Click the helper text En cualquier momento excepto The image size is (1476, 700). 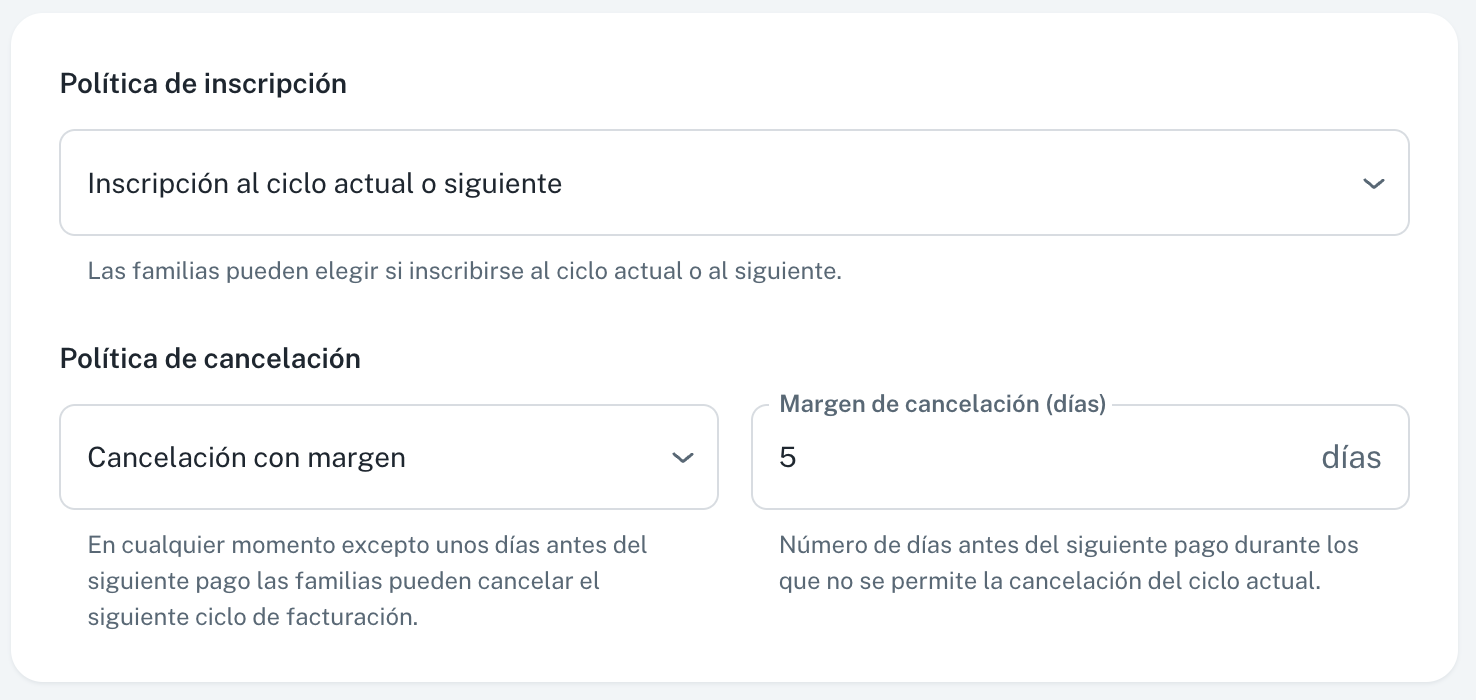pyautogui.click(x=367, y=545)
